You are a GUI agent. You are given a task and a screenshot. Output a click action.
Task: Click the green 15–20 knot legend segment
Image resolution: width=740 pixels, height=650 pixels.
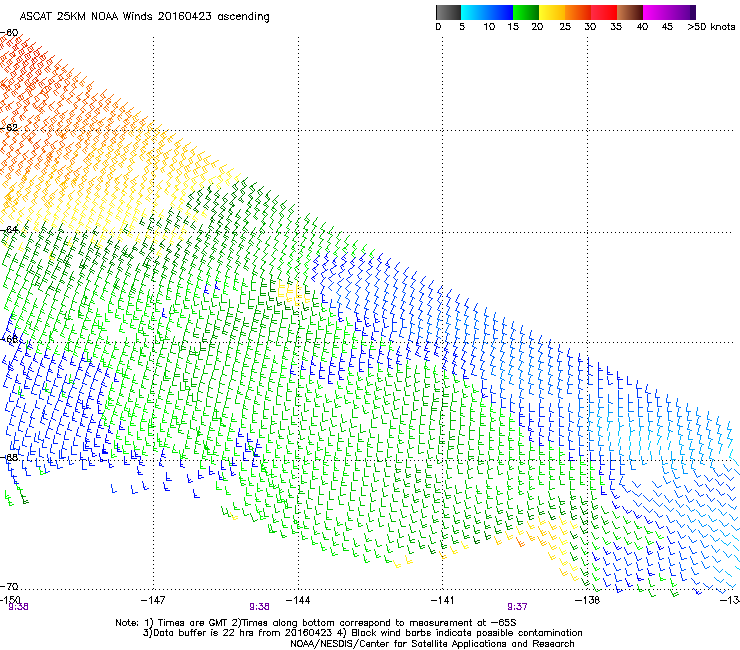(x=526, y=12)
